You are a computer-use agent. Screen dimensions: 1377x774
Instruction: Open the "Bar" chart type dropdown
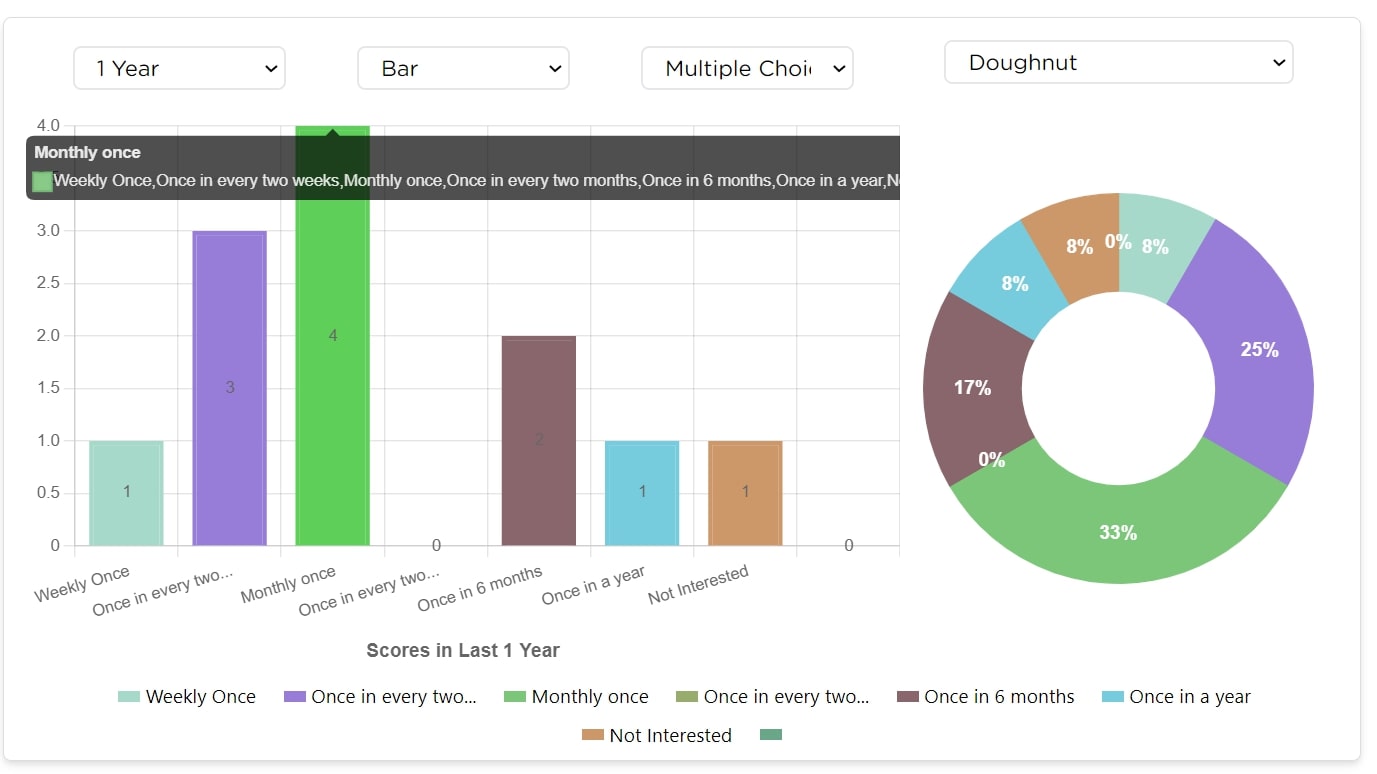pos(463,68)
